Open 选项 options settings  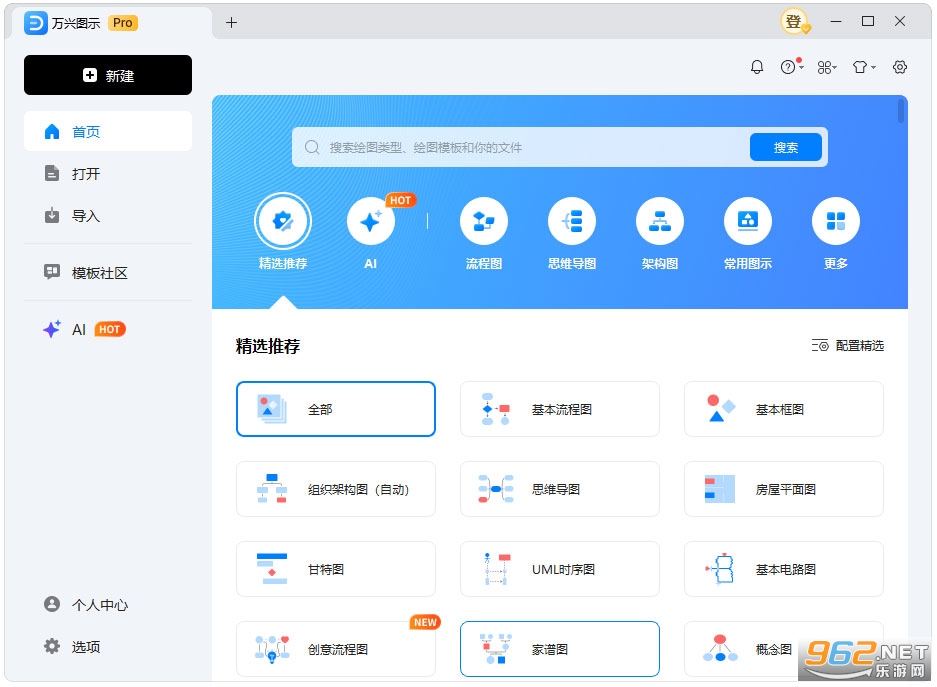tap(108, 646)
